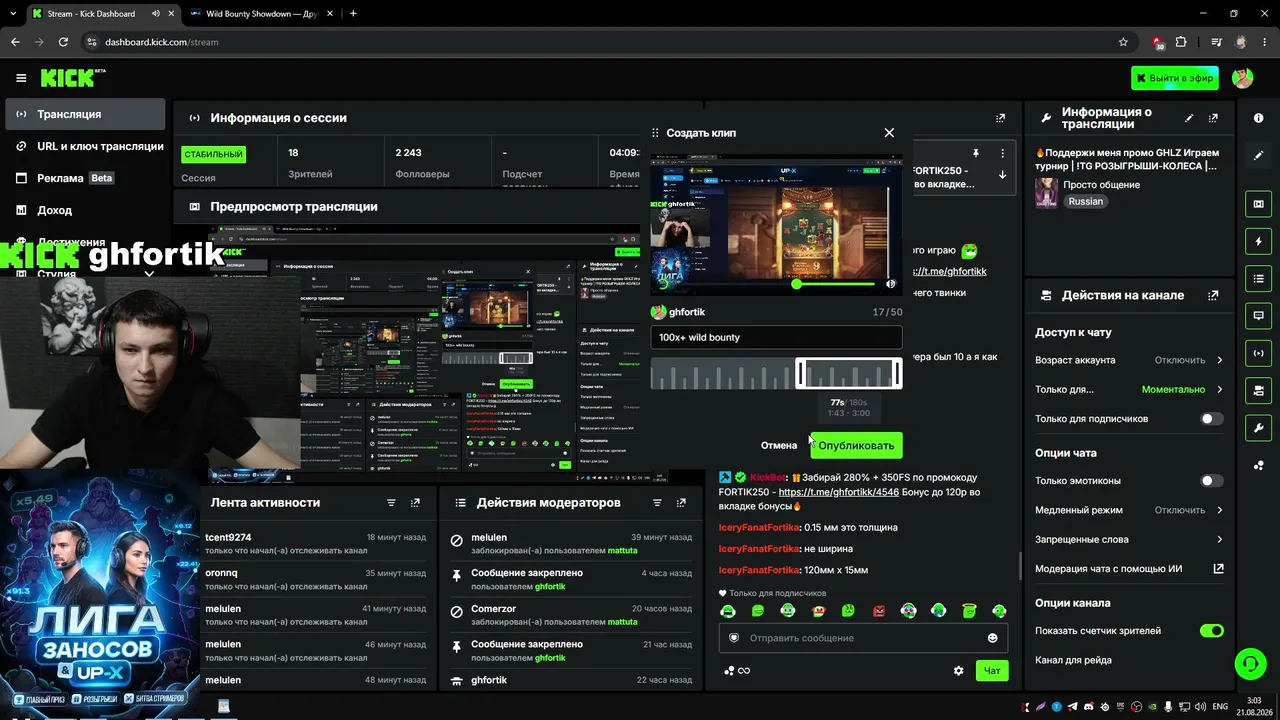Pop out the Действия модераторов panel
Viewport: 1280px width, 720px height.
[x=681, y=503]
